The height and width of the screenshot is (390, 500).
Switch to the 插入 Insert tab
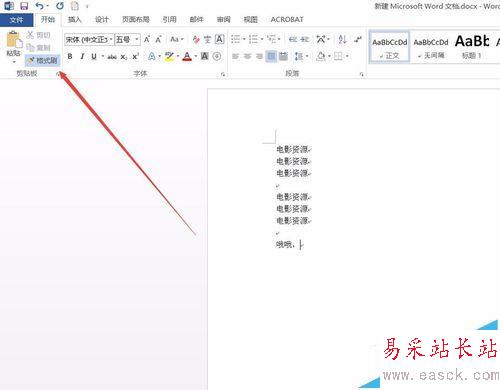coord(75,20)
